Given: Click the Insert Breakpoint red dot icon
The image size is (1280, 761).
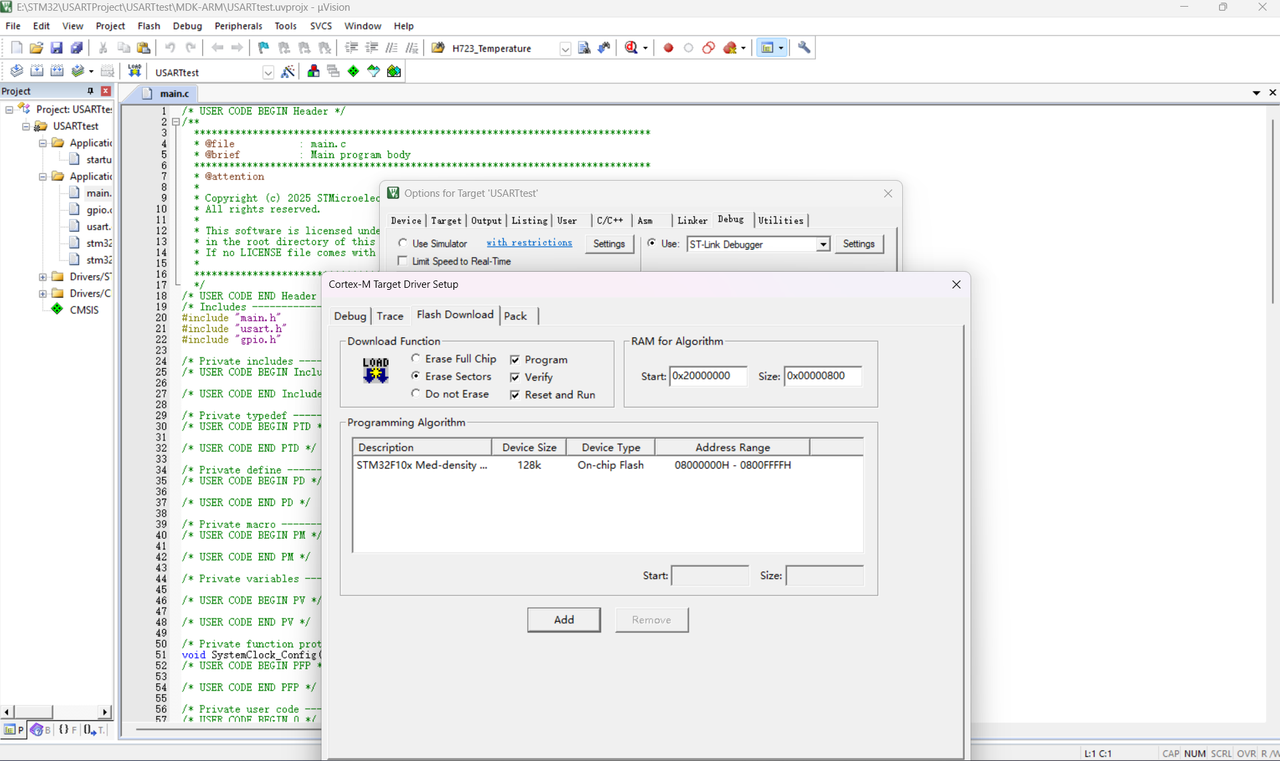Looking at the screenshot, I should [x=668, y=48].
